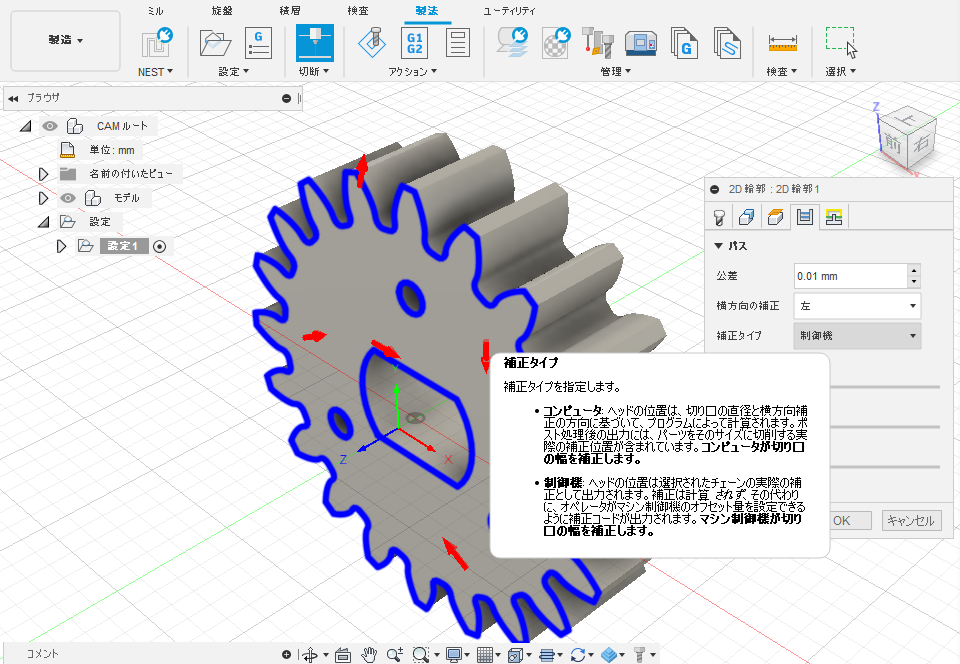This screenshot has width=960, height=664.
Task: Open the machine library icon
Action: pos(640,43)
